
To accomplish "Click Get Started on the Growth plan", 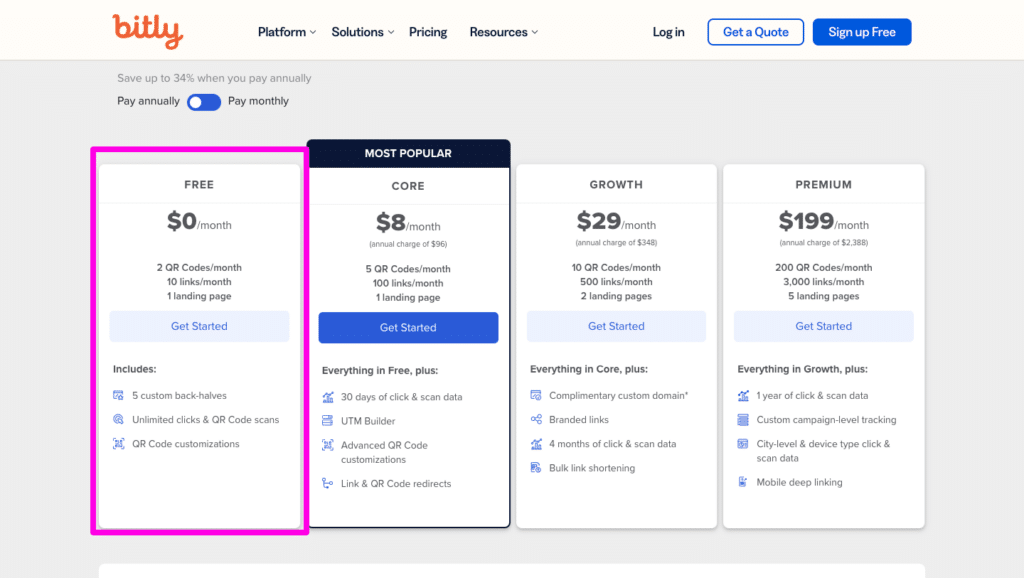I will point(616,326).
